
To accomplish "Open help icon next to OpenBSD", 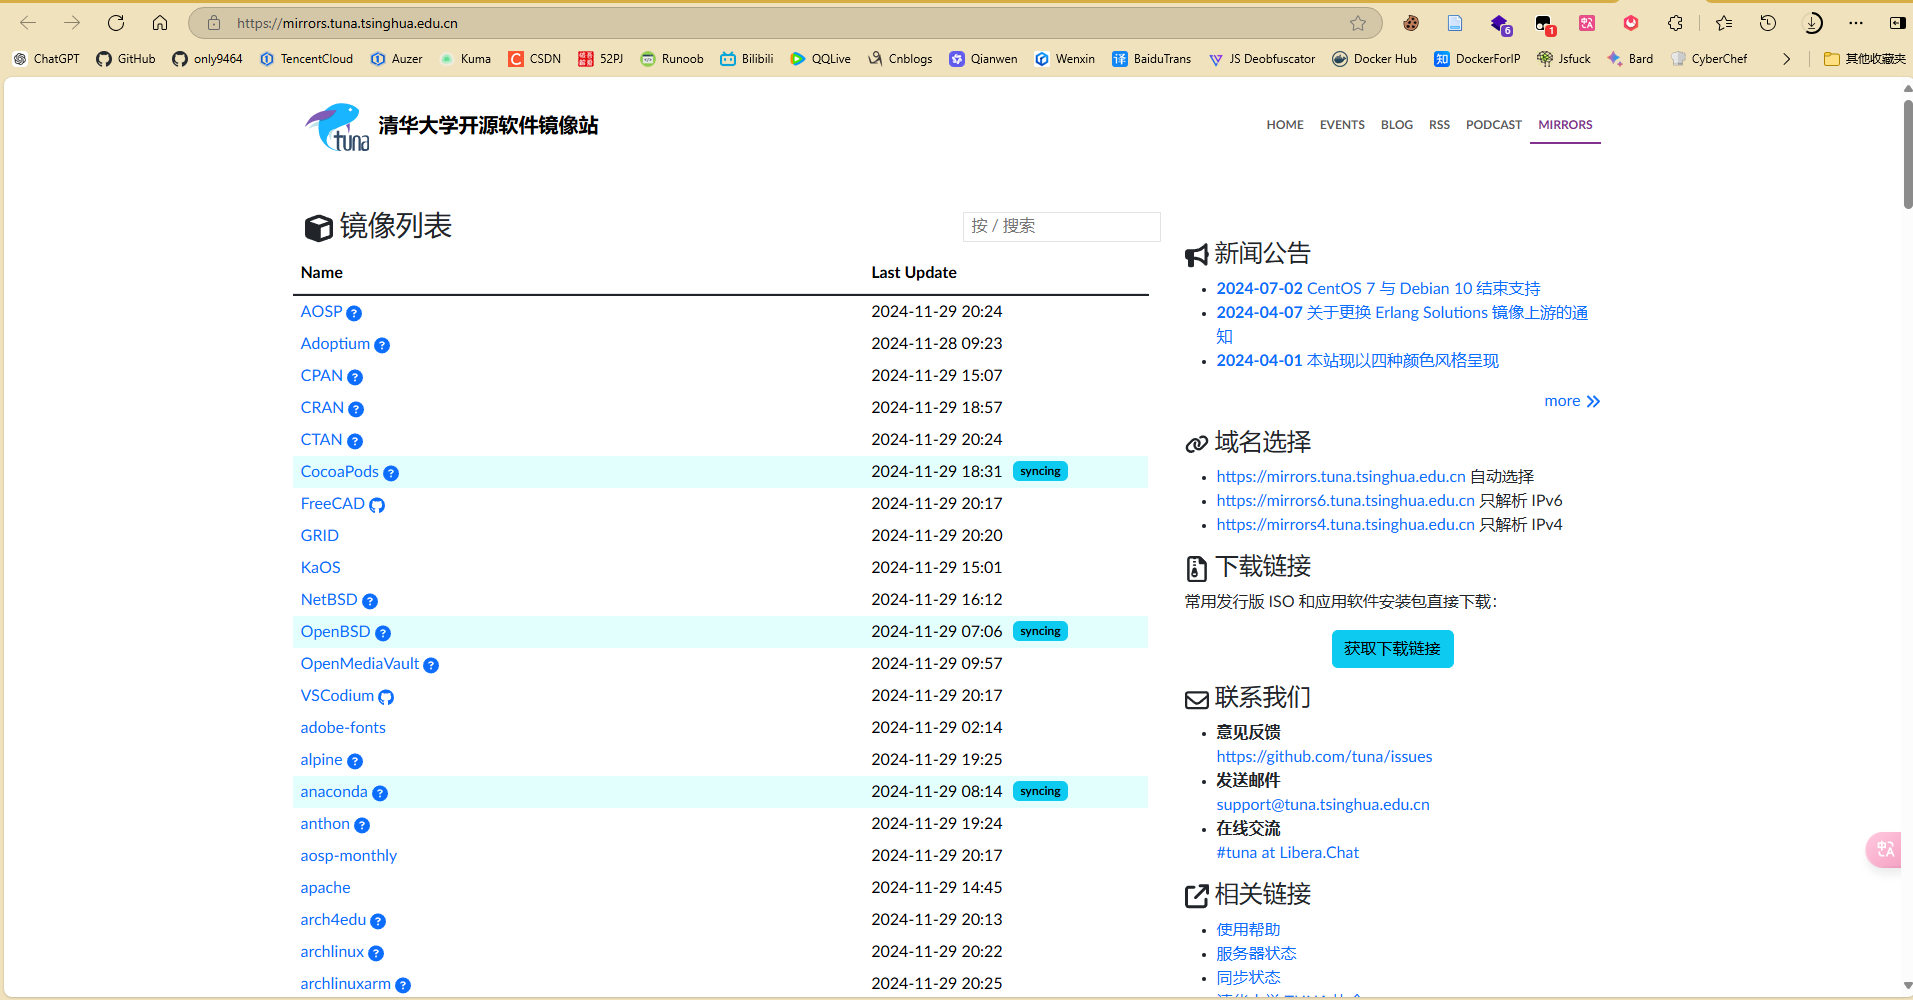I will coord(383,633).
